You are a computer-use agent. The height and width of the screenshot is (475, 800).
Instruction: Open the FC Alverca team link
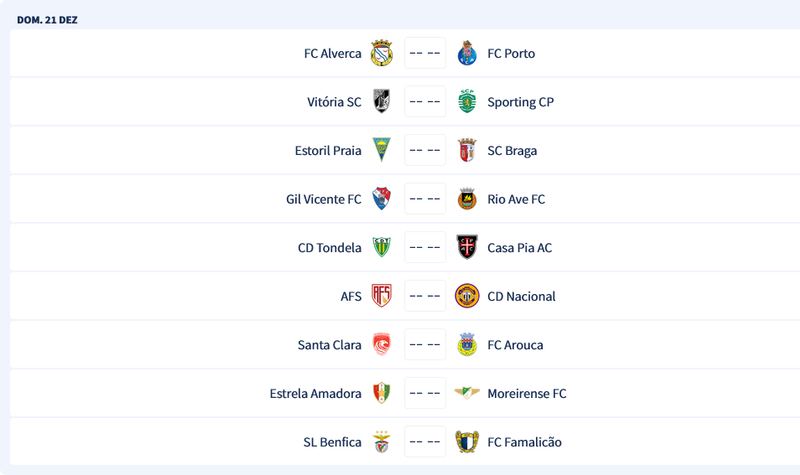(332, 53)
